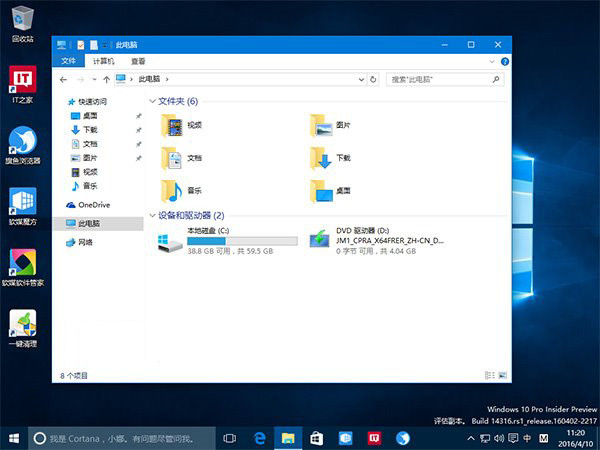Collapse the 文件夹 (6) group
This screenshot has height=450, width=600.
(152, 102)
